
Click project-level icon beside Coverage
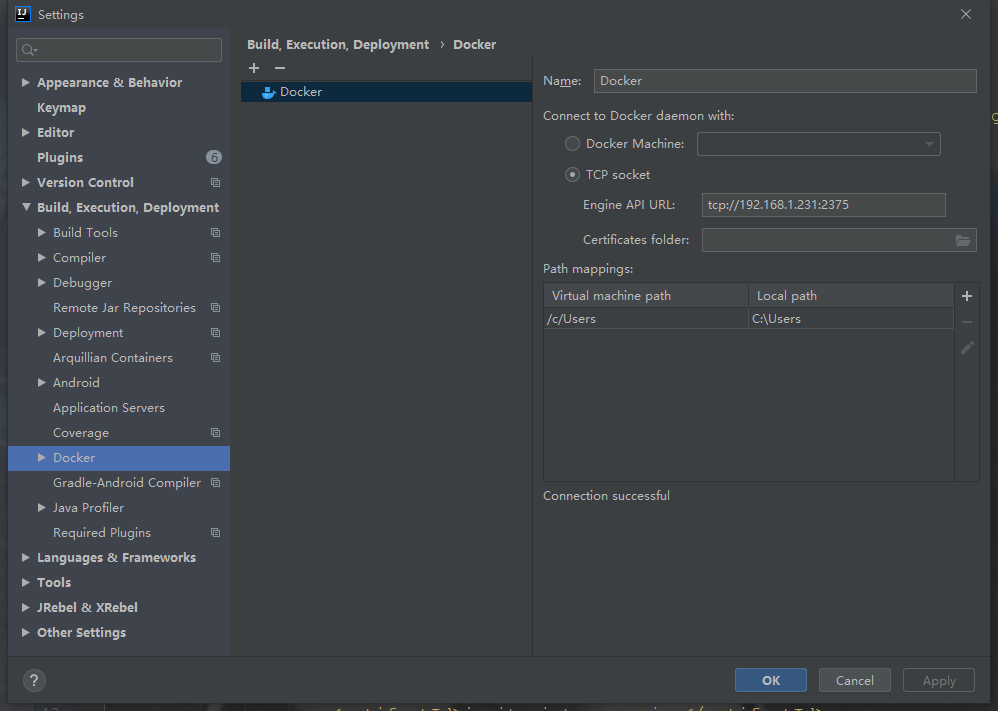click(216, 433)
